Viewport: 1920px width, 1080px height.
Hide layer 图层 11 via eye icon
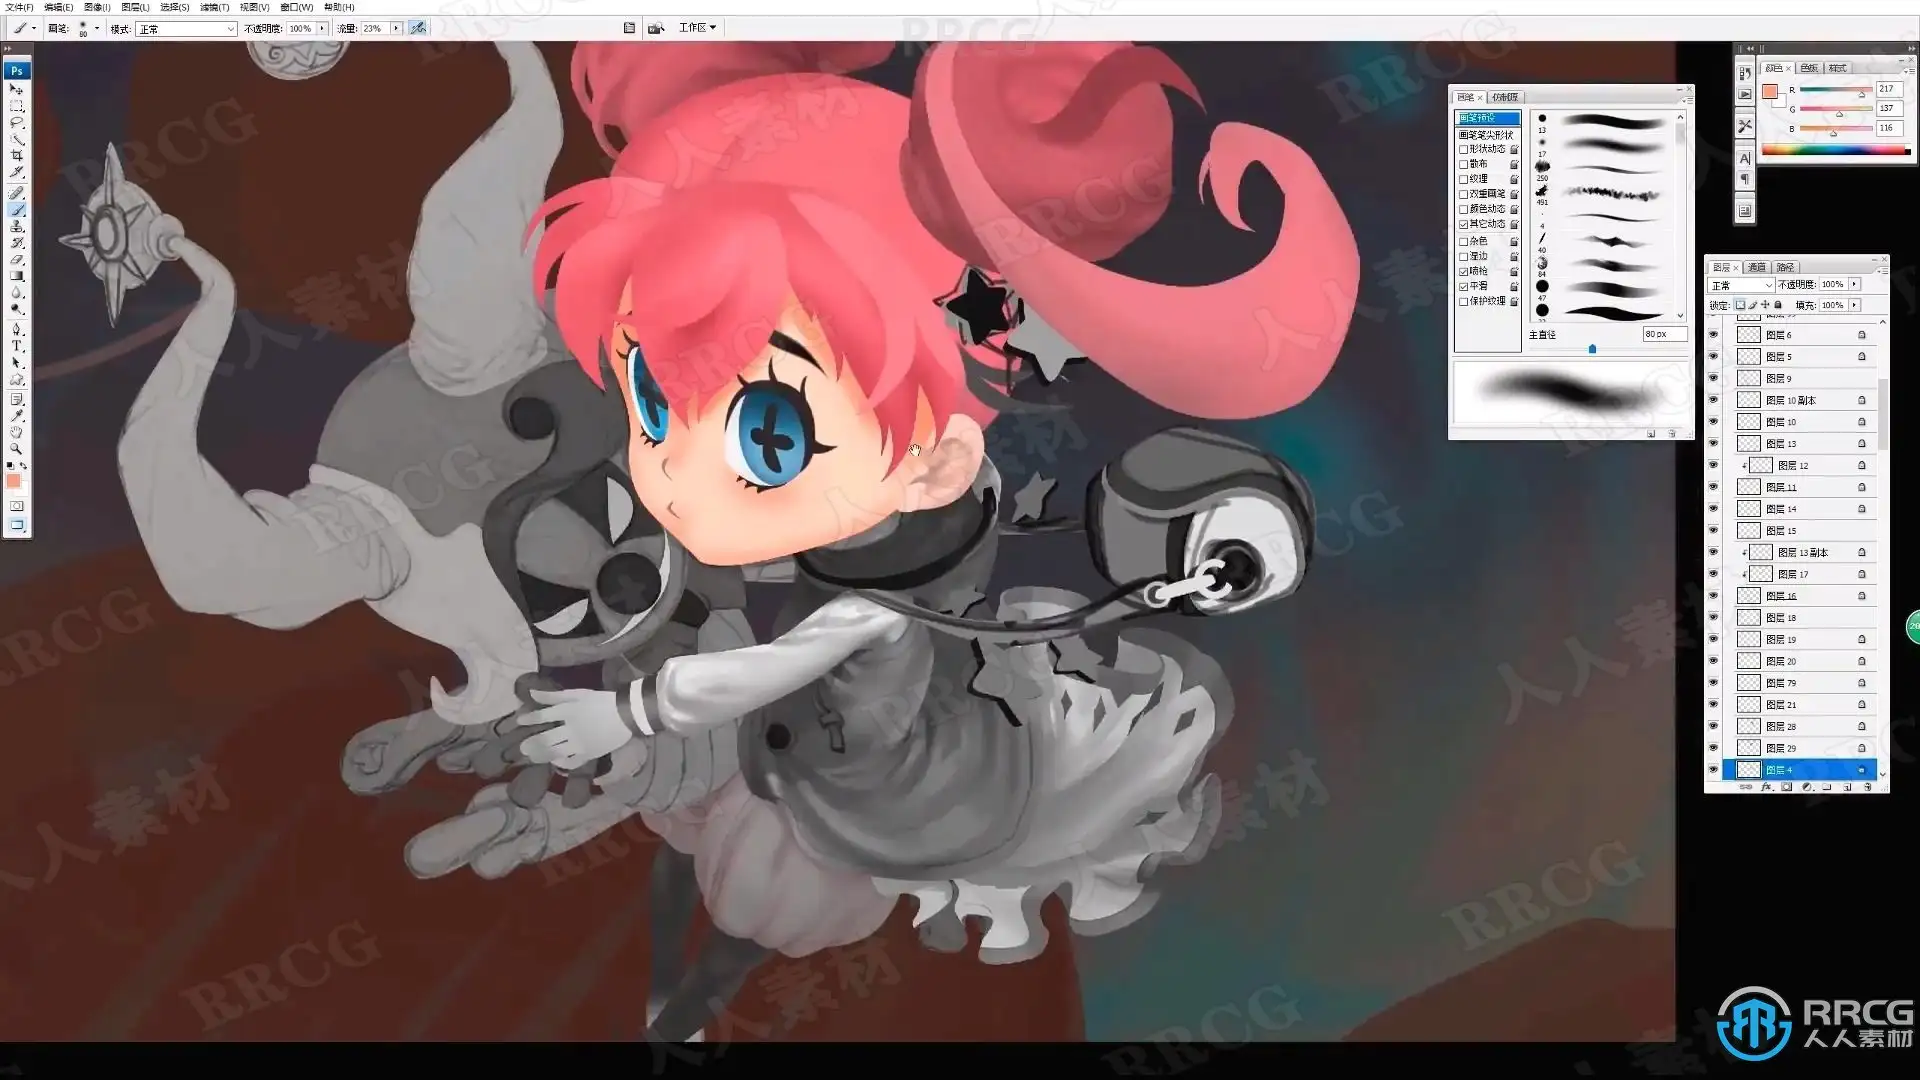tap(1713, 487)
